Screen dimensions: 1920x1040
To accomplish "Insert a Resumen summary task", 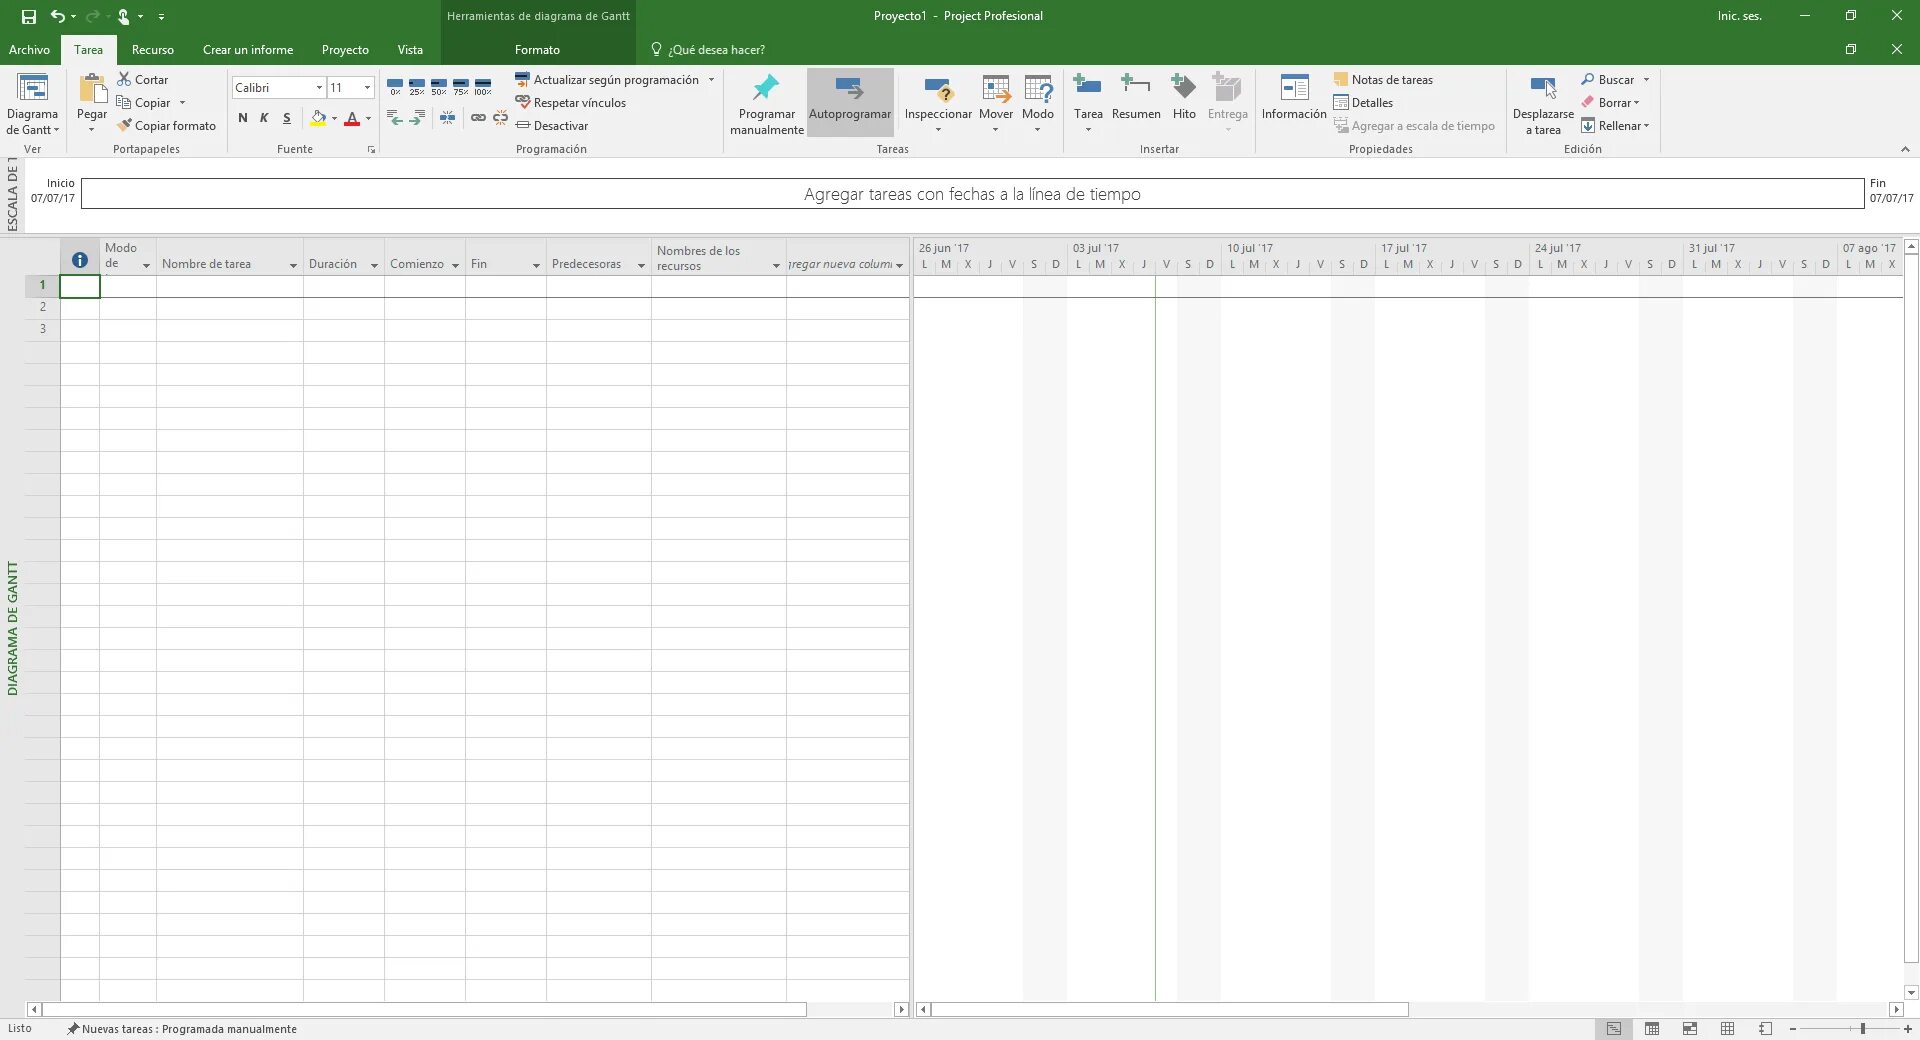I will tap(1135, 100).
